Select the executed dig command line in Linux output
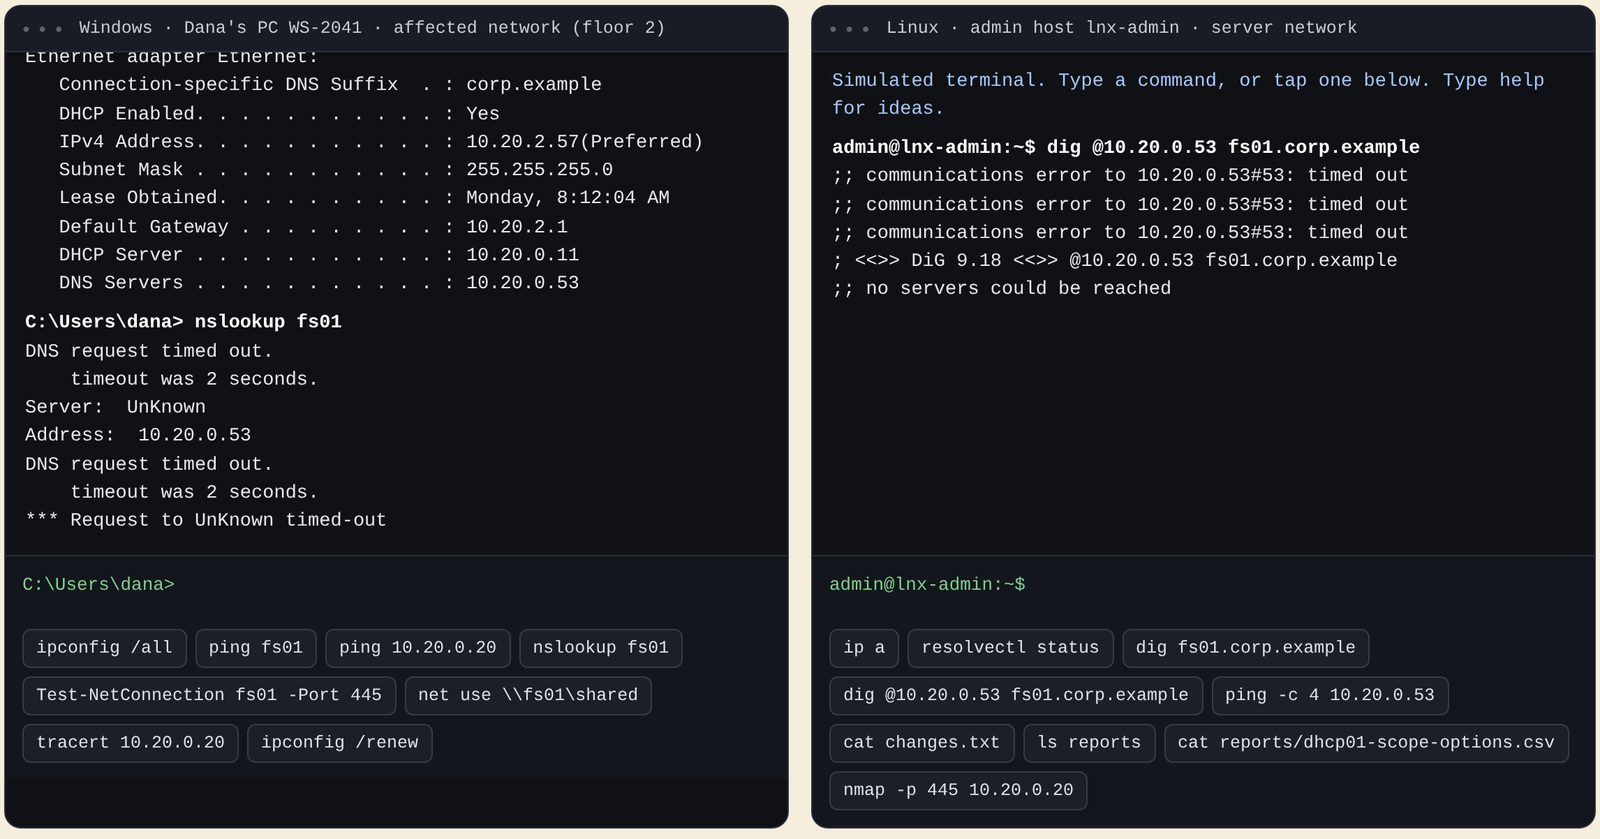The image size is (1600, 839). (x=1126, y=147)
